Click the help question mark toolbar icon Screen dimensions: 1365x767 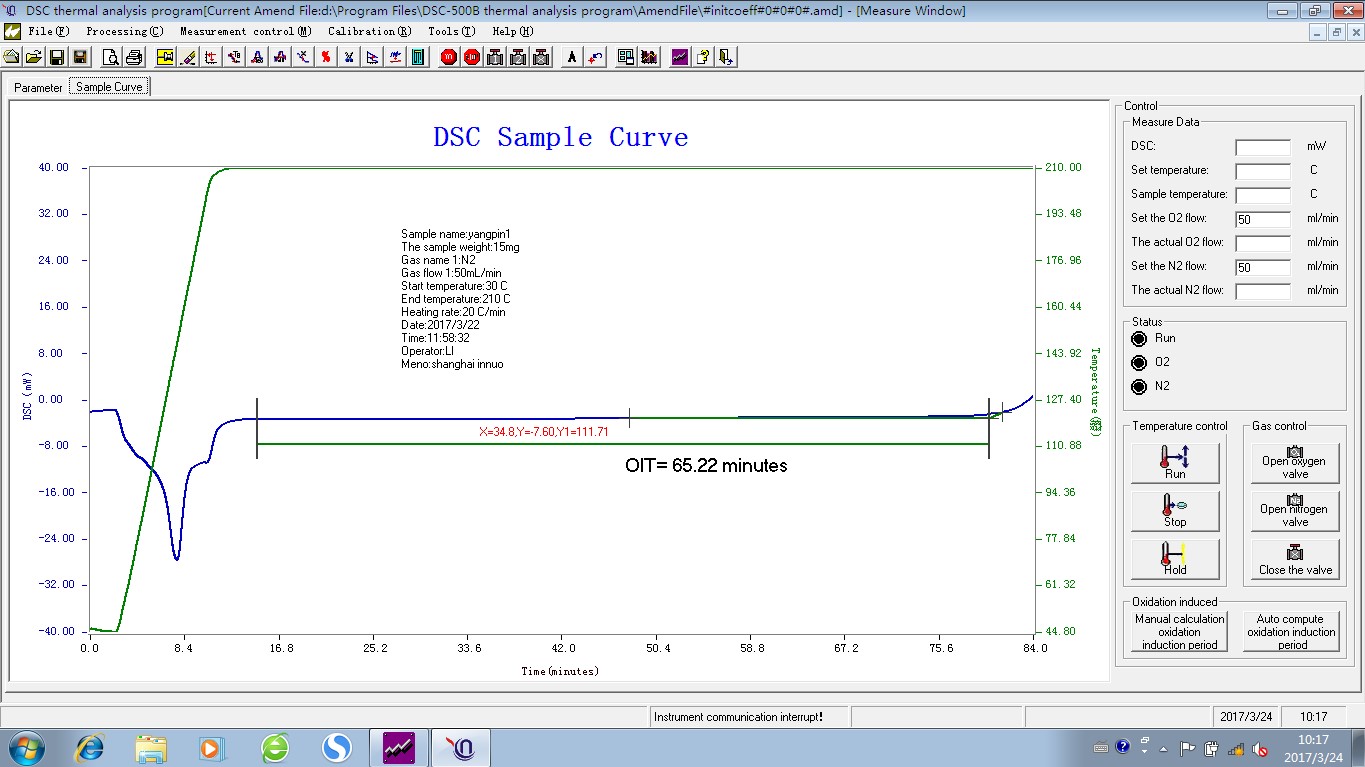click(703, 57)
